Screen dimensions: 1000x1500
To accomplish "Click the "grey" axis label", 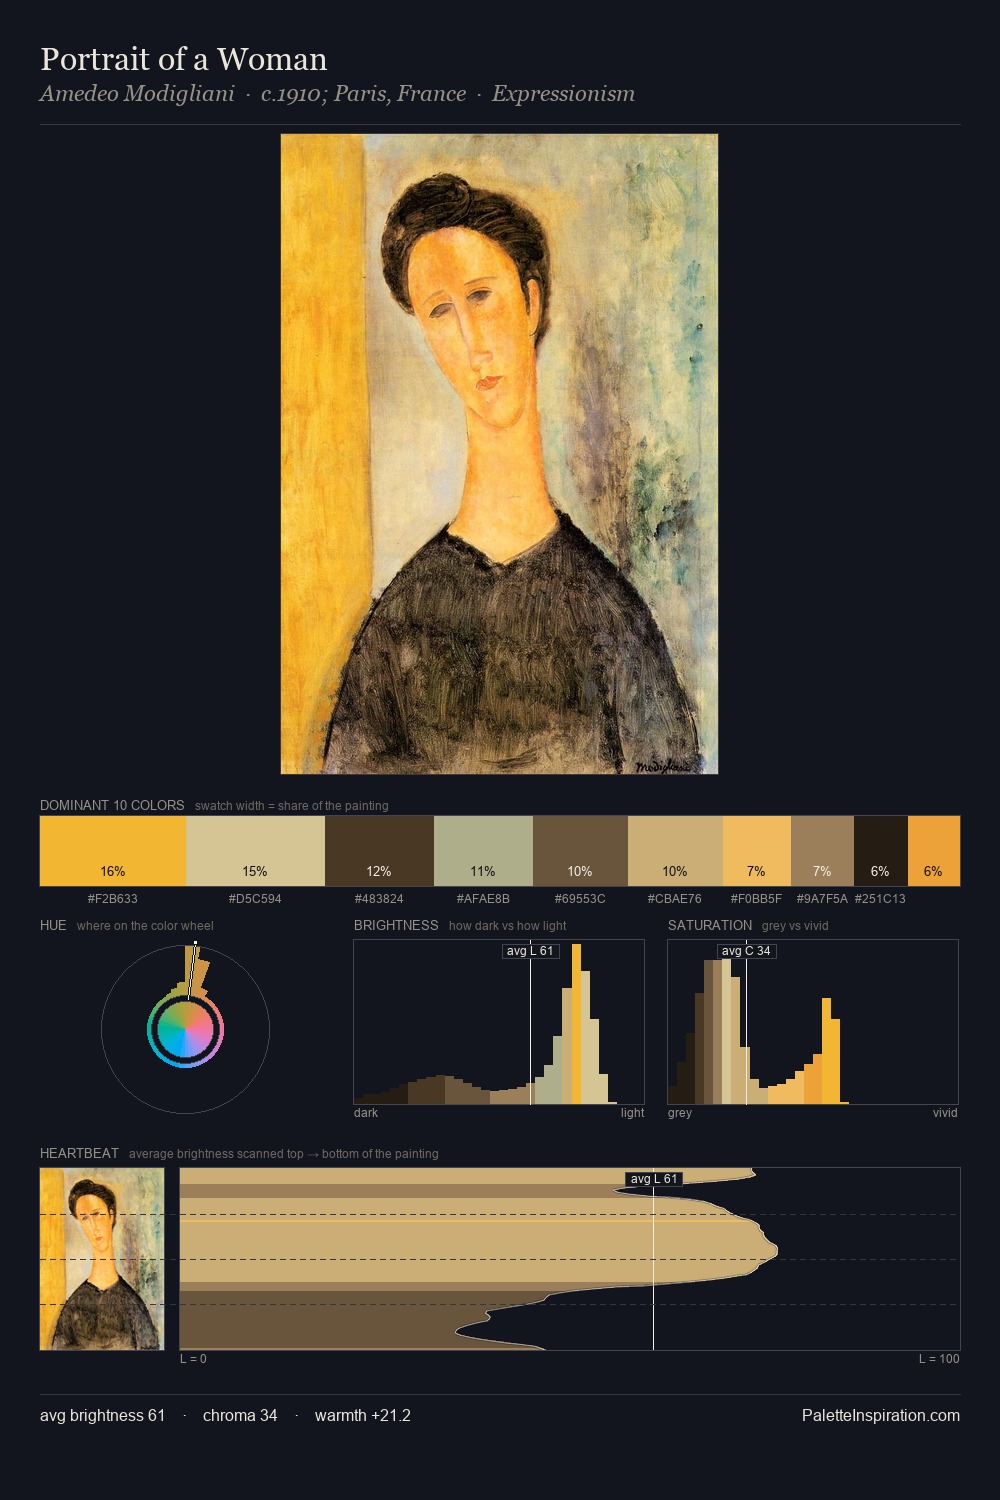I will click(680, 1113).
